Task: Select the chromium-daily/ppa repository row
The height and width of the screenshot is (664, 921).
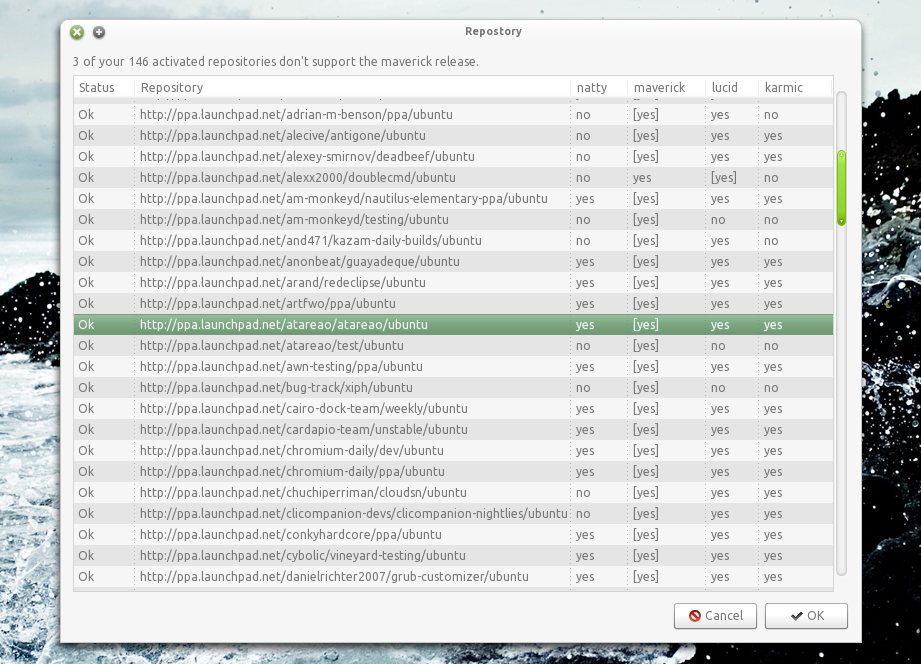Action: 453,472
